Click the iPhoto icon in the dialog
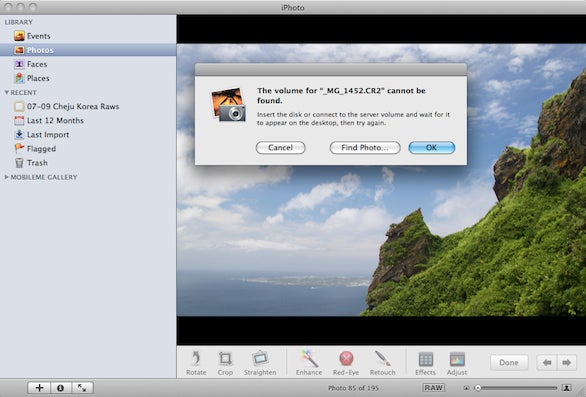 point(228,104)
